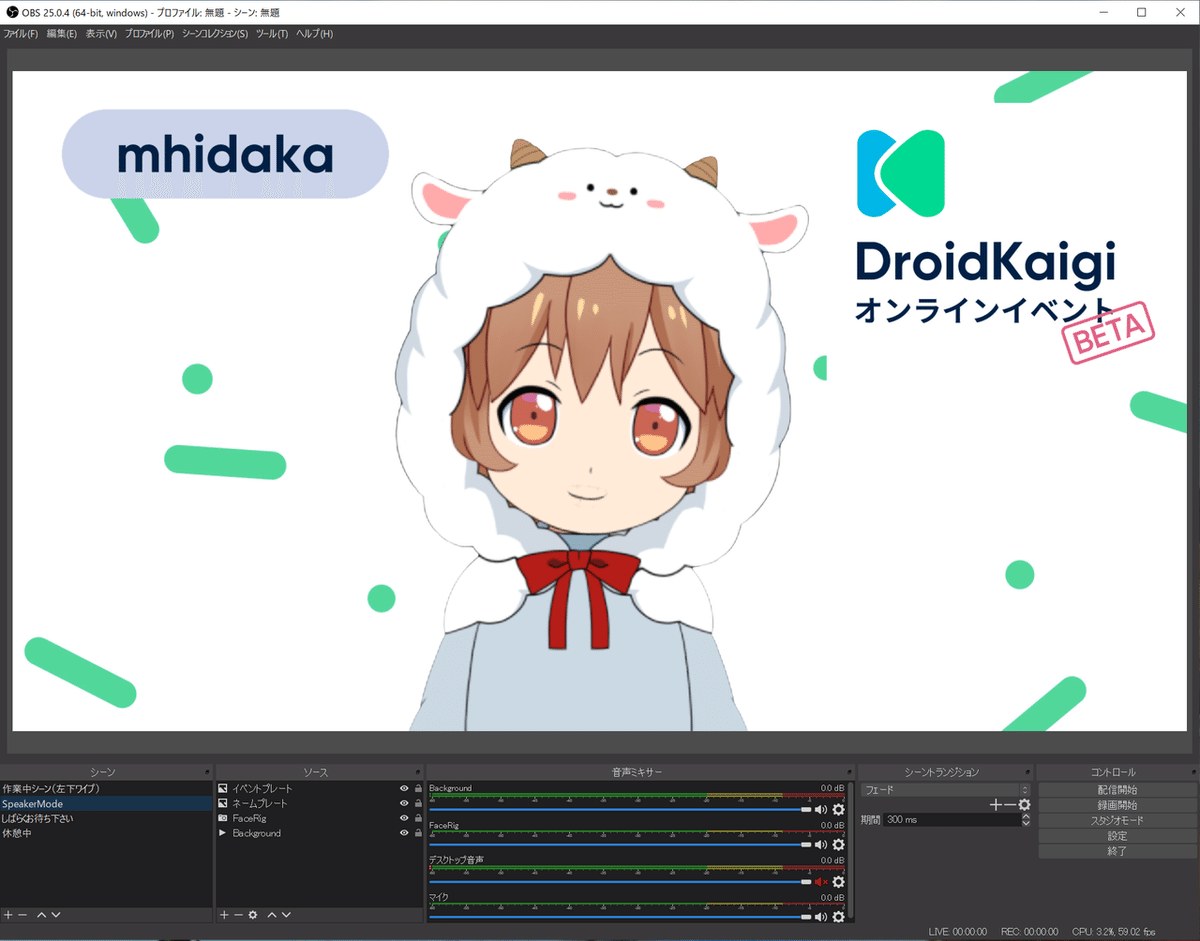Image resolution: width=1200 pixels, height=941 pixels.
Task: Open source properties gear in sources toolbar
Action: (253, 915)
